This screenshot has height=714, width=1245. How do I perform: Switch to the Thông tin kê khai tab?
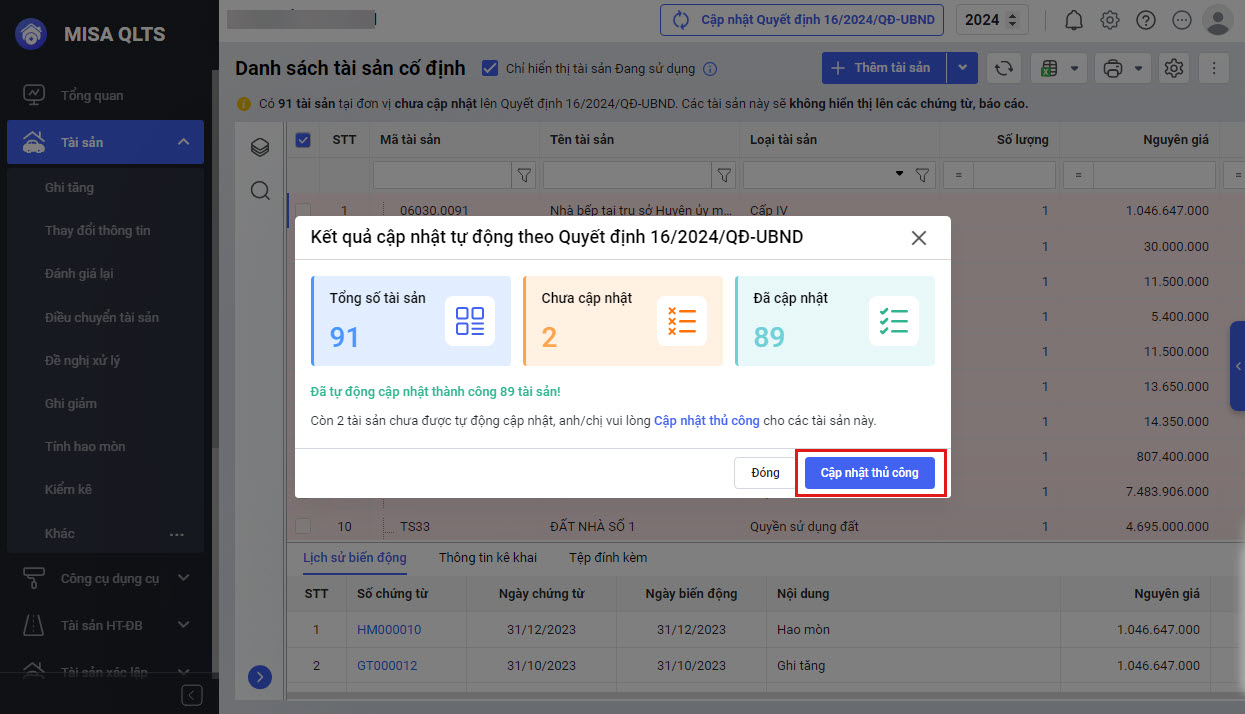click(487, 557)
